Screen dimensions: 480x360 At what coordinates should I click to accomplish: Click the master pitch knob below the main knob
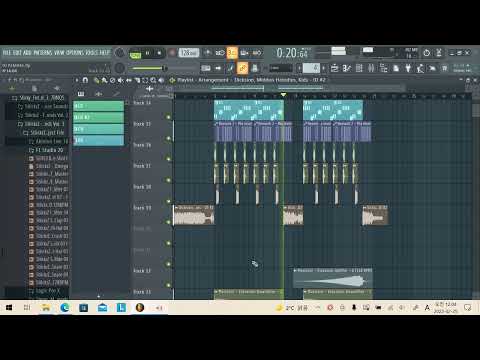click(x=119, y=68)
